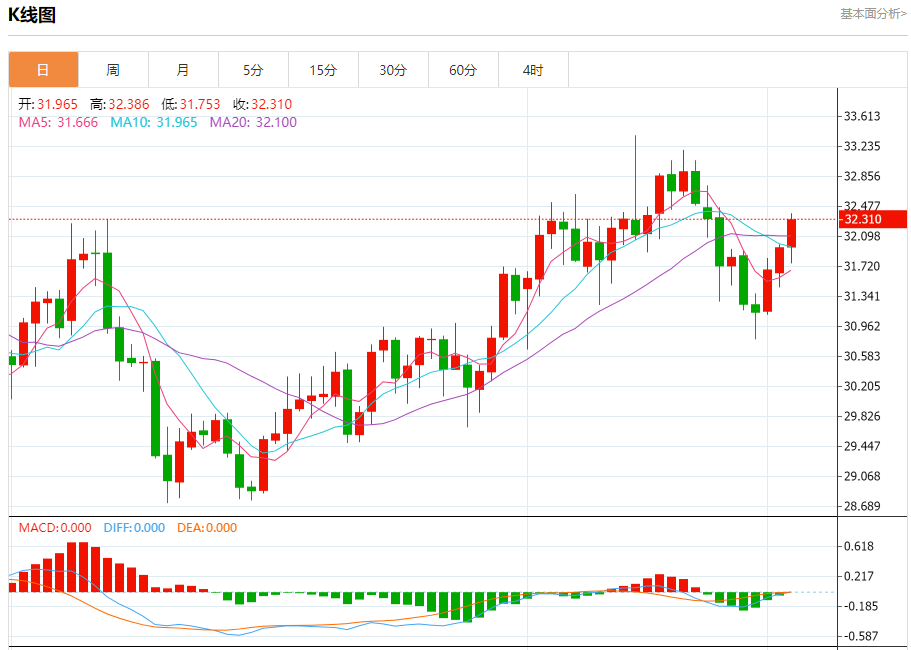Switch to the 日 daily chart tab
The image size is (911, 650).
coord(43,70)
